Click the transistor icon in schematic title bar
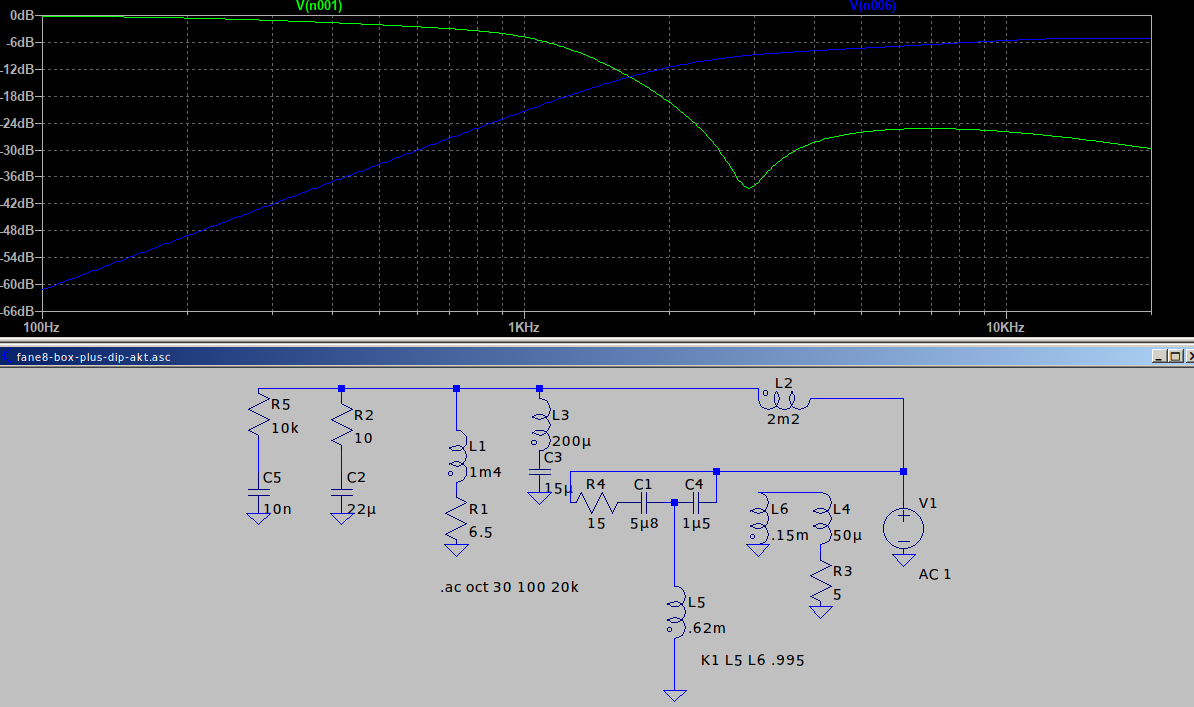1194x707 pixels. click(8, 357)
